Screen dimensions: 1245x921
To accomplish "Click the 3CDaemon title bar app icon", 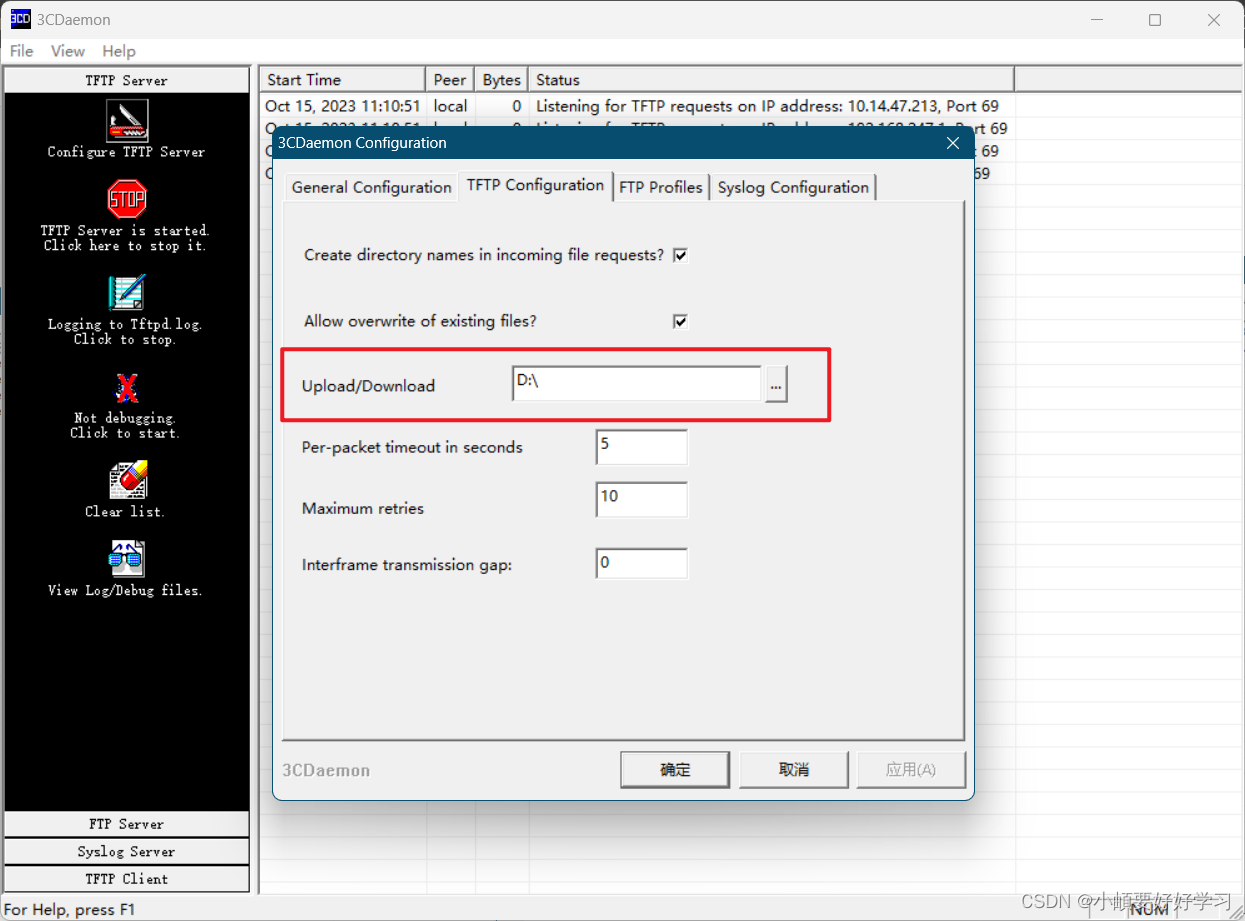I will [20, 19].
